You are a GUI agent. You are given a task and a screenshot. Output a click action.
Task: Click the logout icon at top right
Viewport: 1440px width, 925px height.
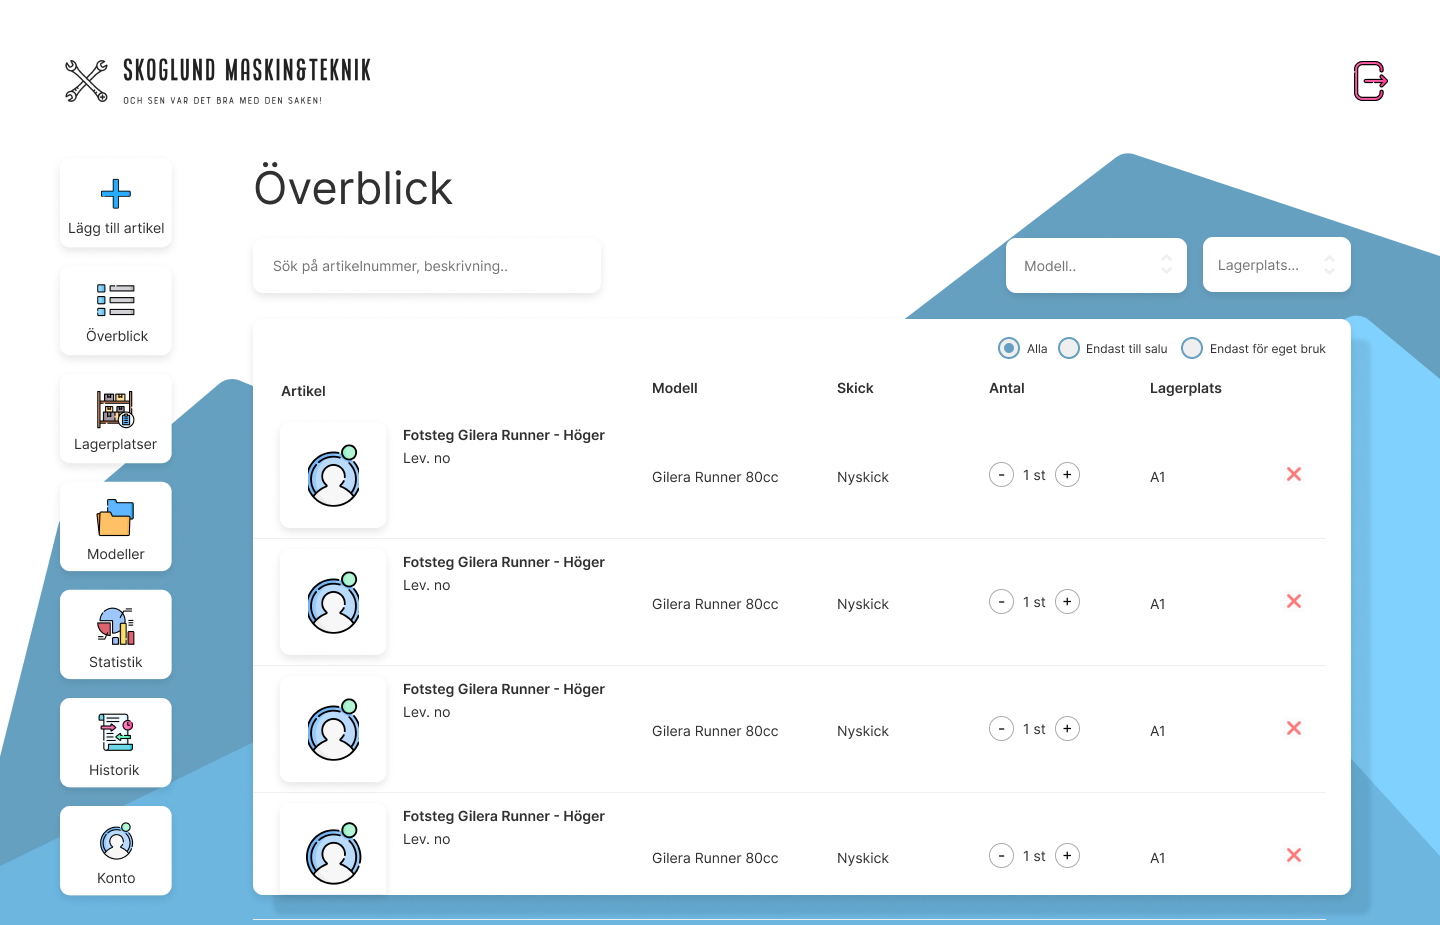1370,81
